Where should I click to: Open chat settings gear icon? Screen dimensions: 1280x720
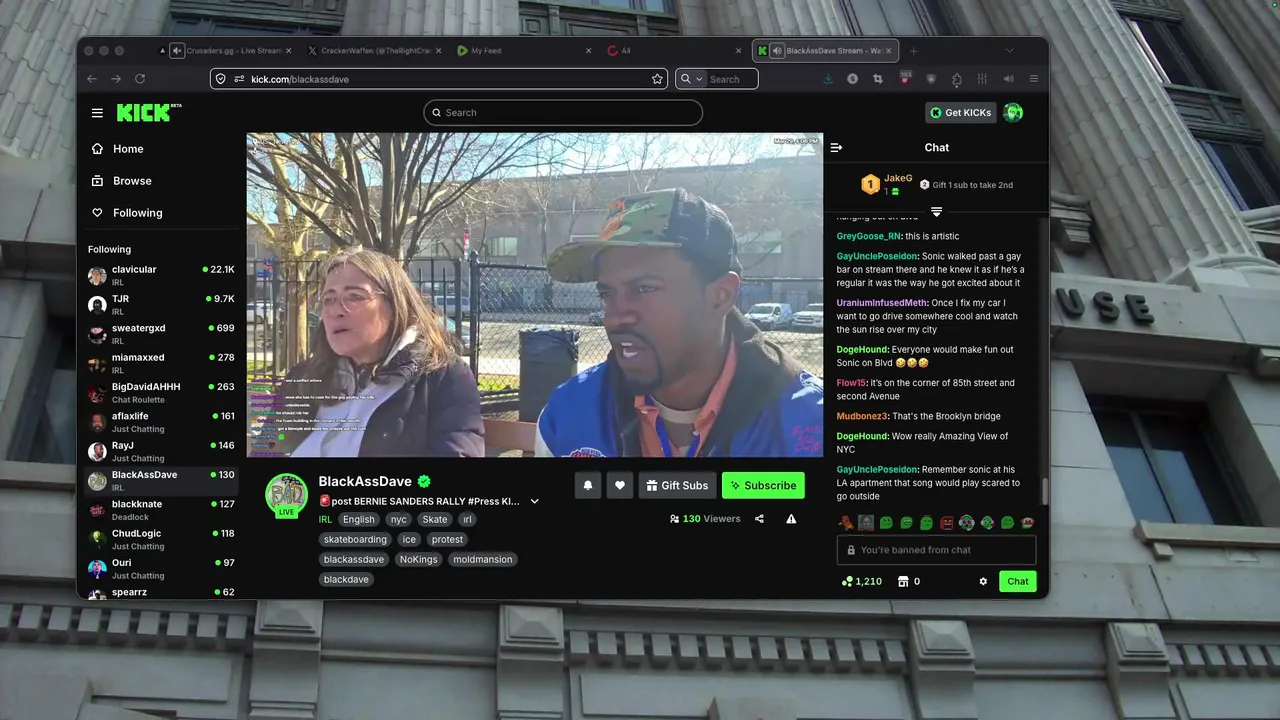(983, 581)
